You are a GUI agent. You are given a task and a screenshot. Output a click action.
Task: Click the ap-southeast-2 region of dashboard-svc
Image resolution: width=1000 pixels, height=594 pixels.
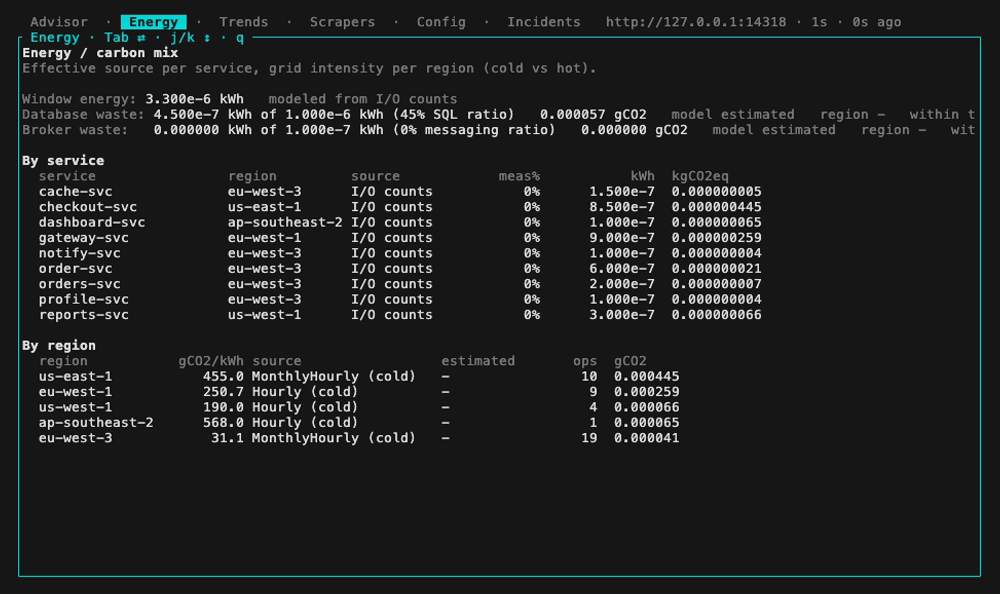click(x=285, y=222)
